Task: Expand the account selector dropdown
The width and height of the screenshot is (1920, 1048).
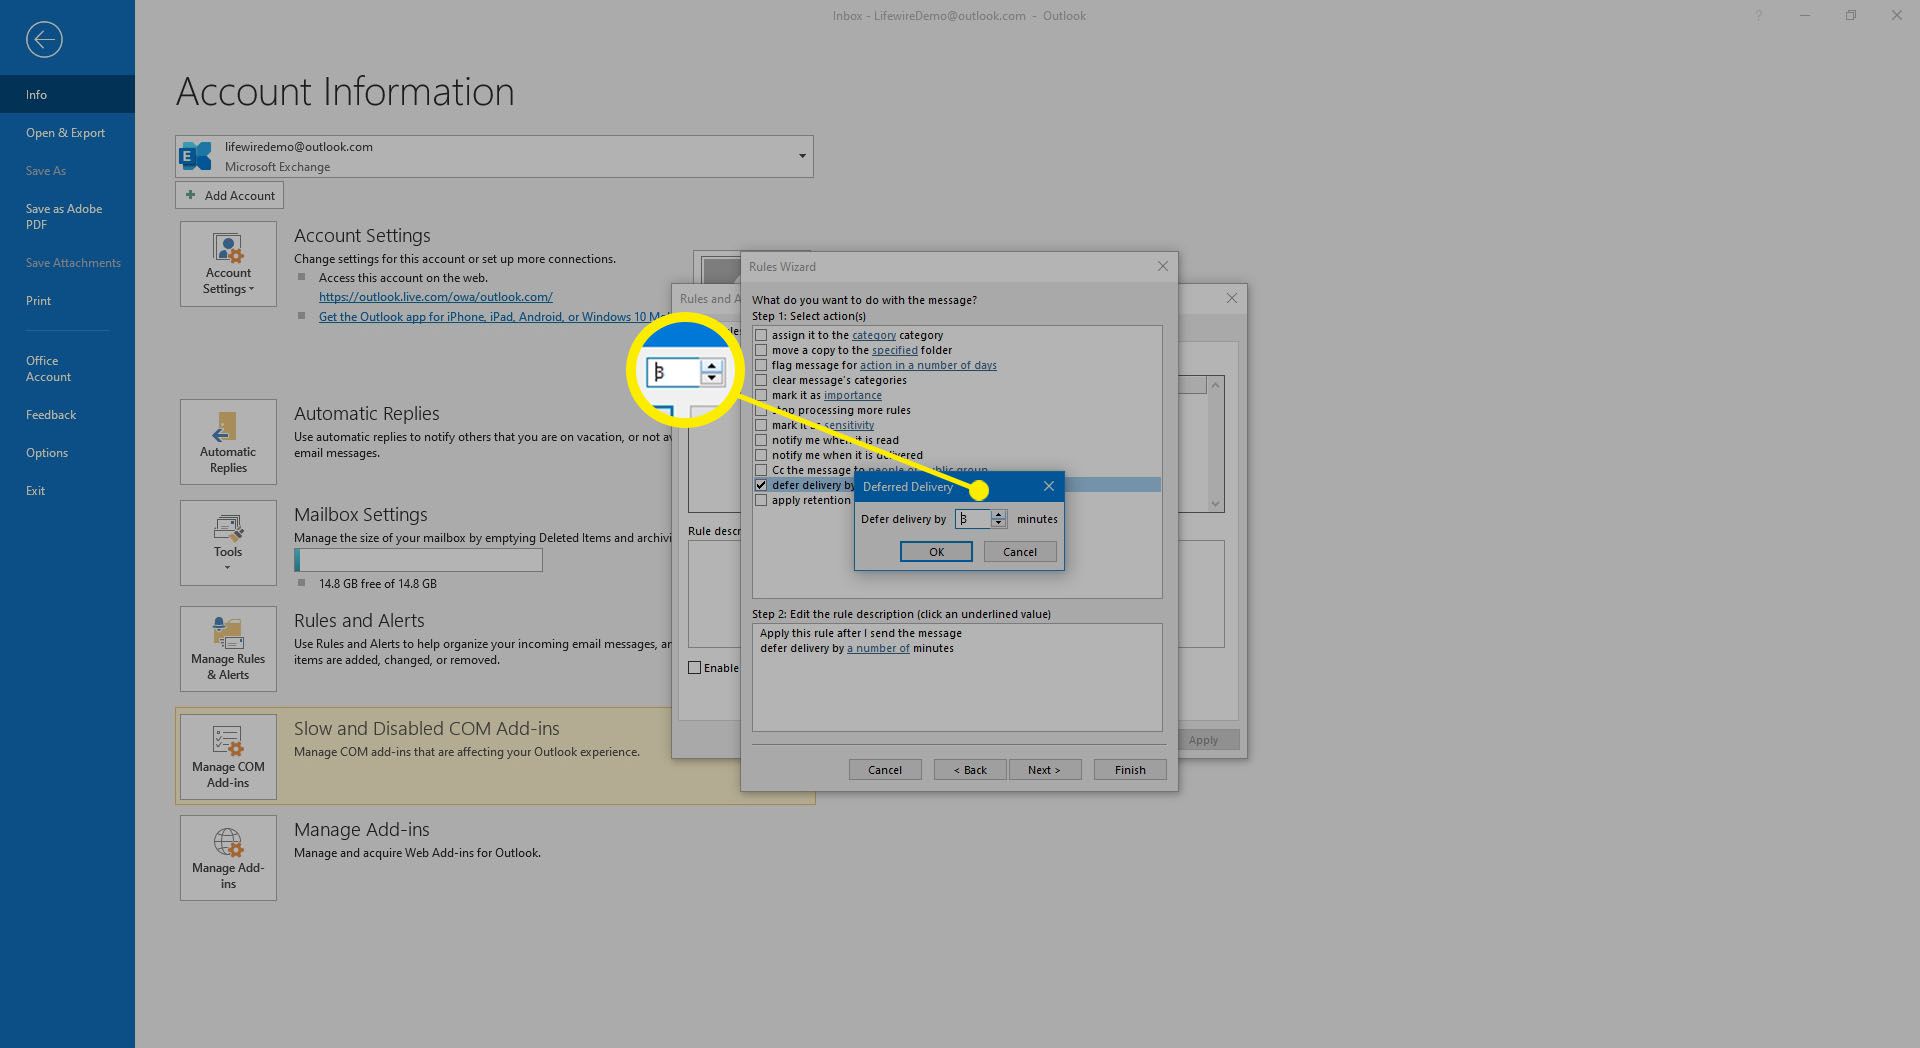Action: point(802,156)
